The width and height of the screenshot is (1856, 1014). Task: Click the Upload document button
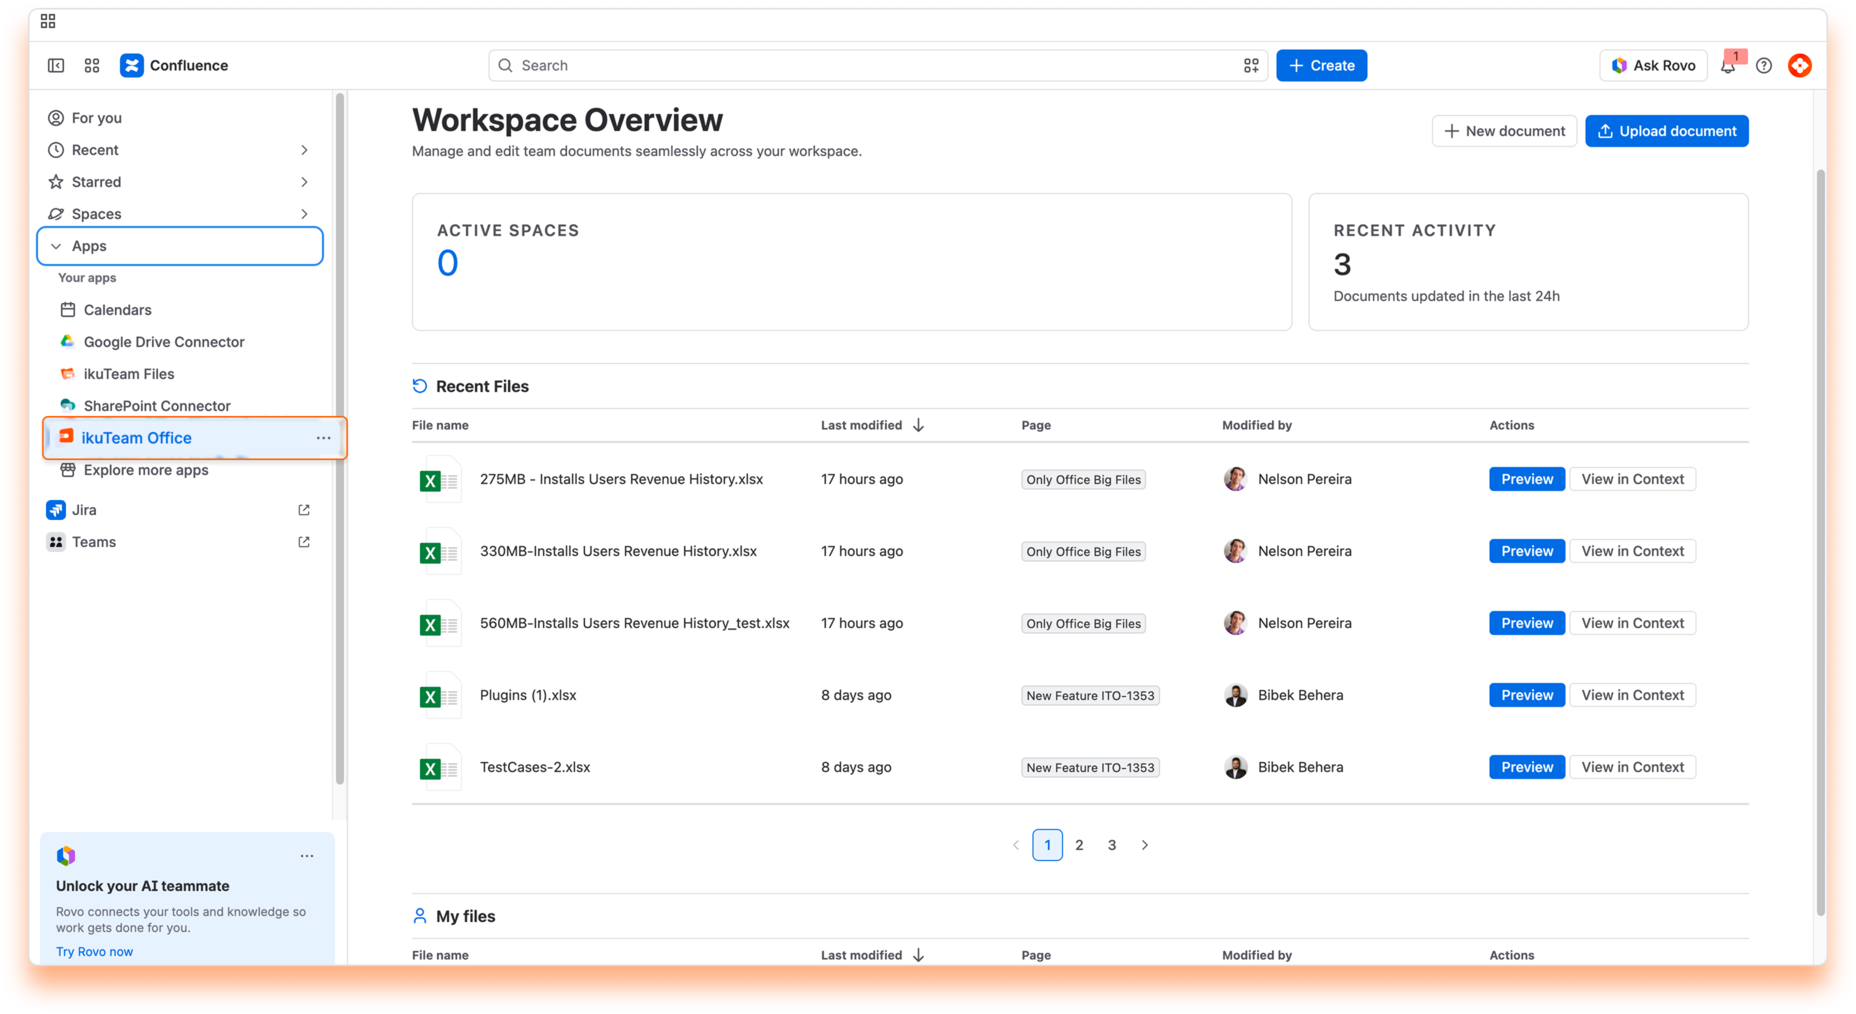point(1666,131)
